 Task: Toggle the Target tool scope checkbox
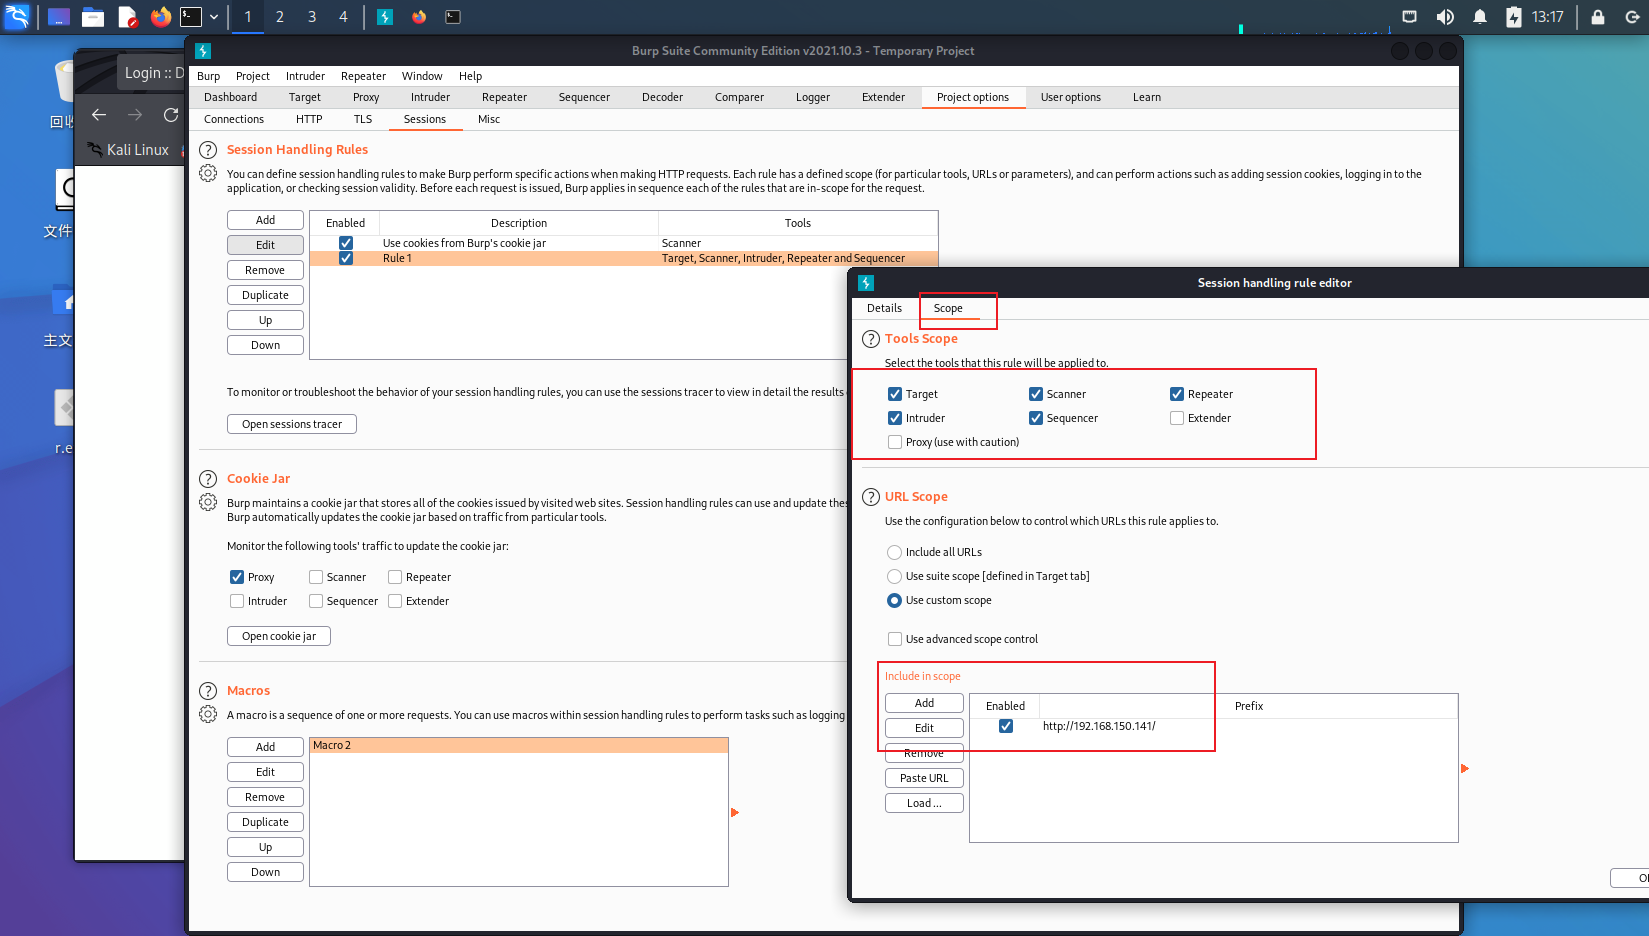pos(895,394)
